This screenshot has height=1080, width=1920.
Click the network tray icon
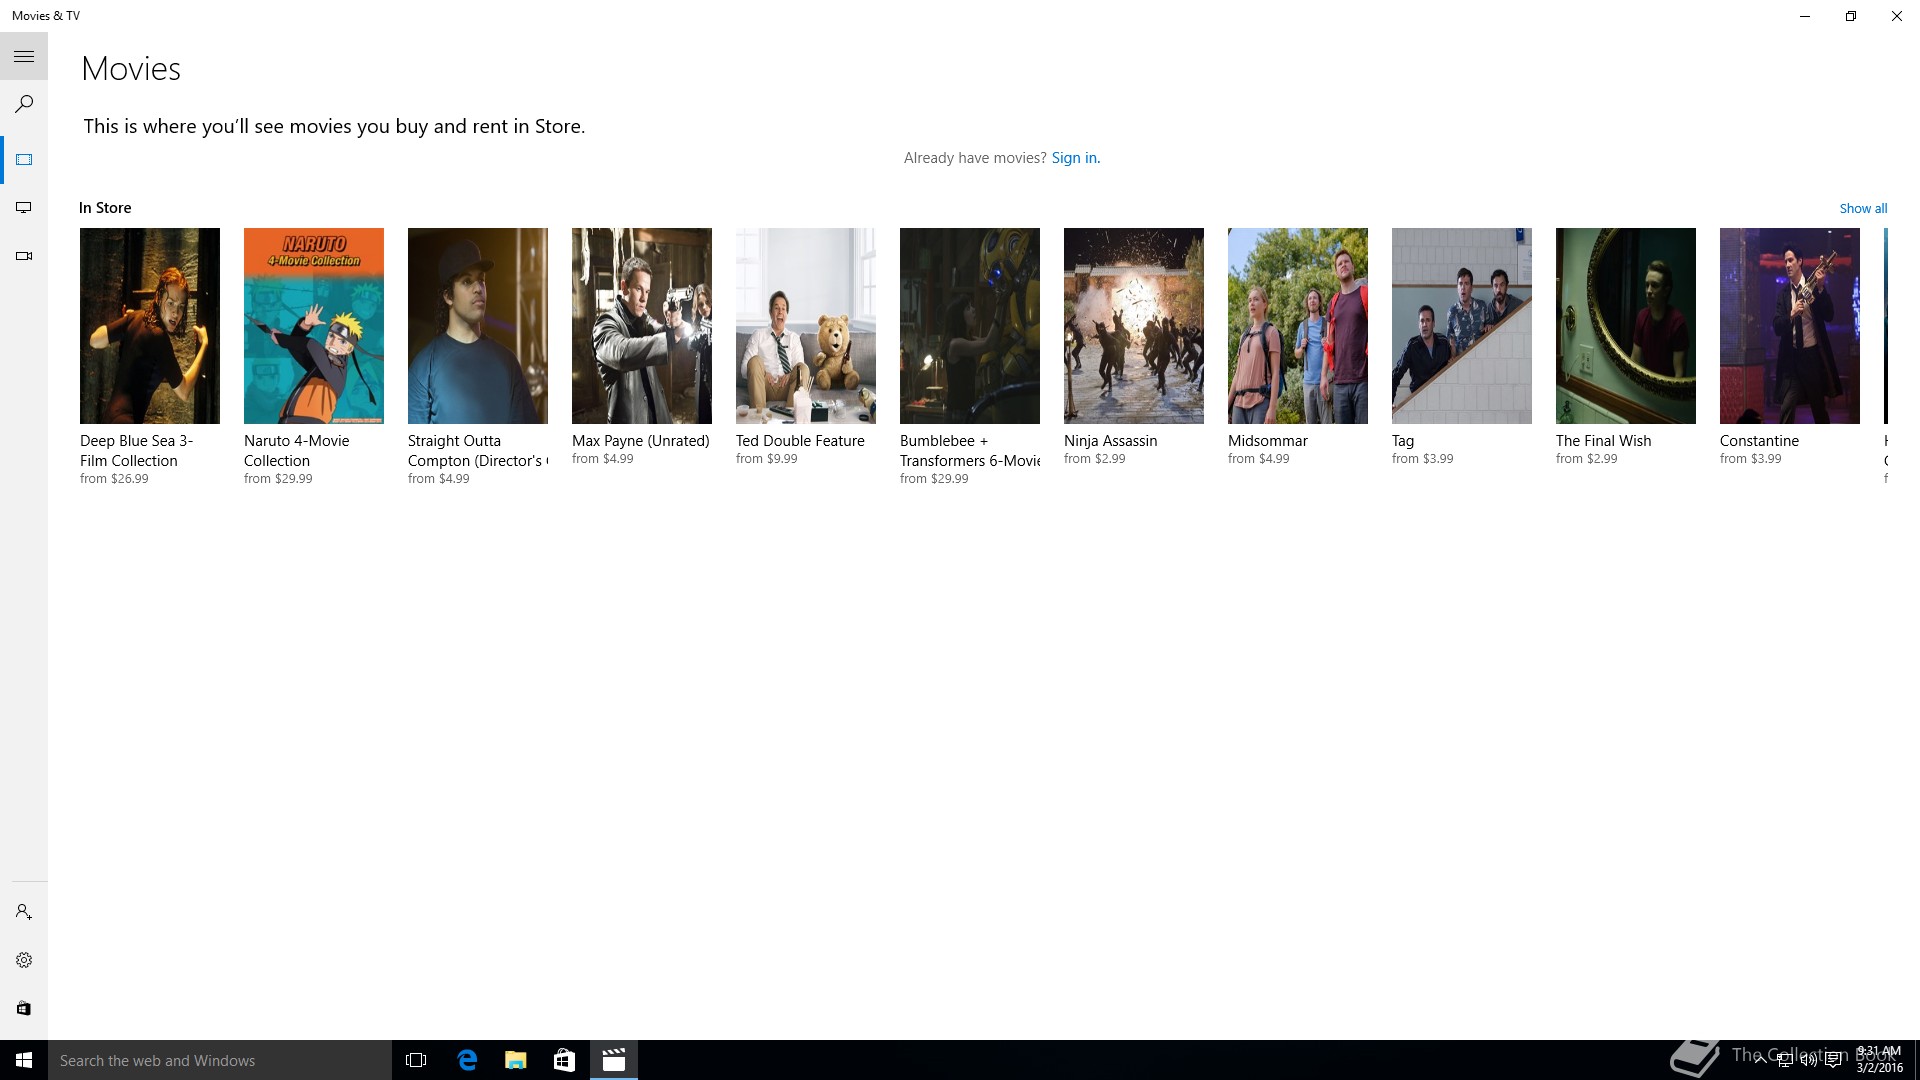tap(1785, 1060)
